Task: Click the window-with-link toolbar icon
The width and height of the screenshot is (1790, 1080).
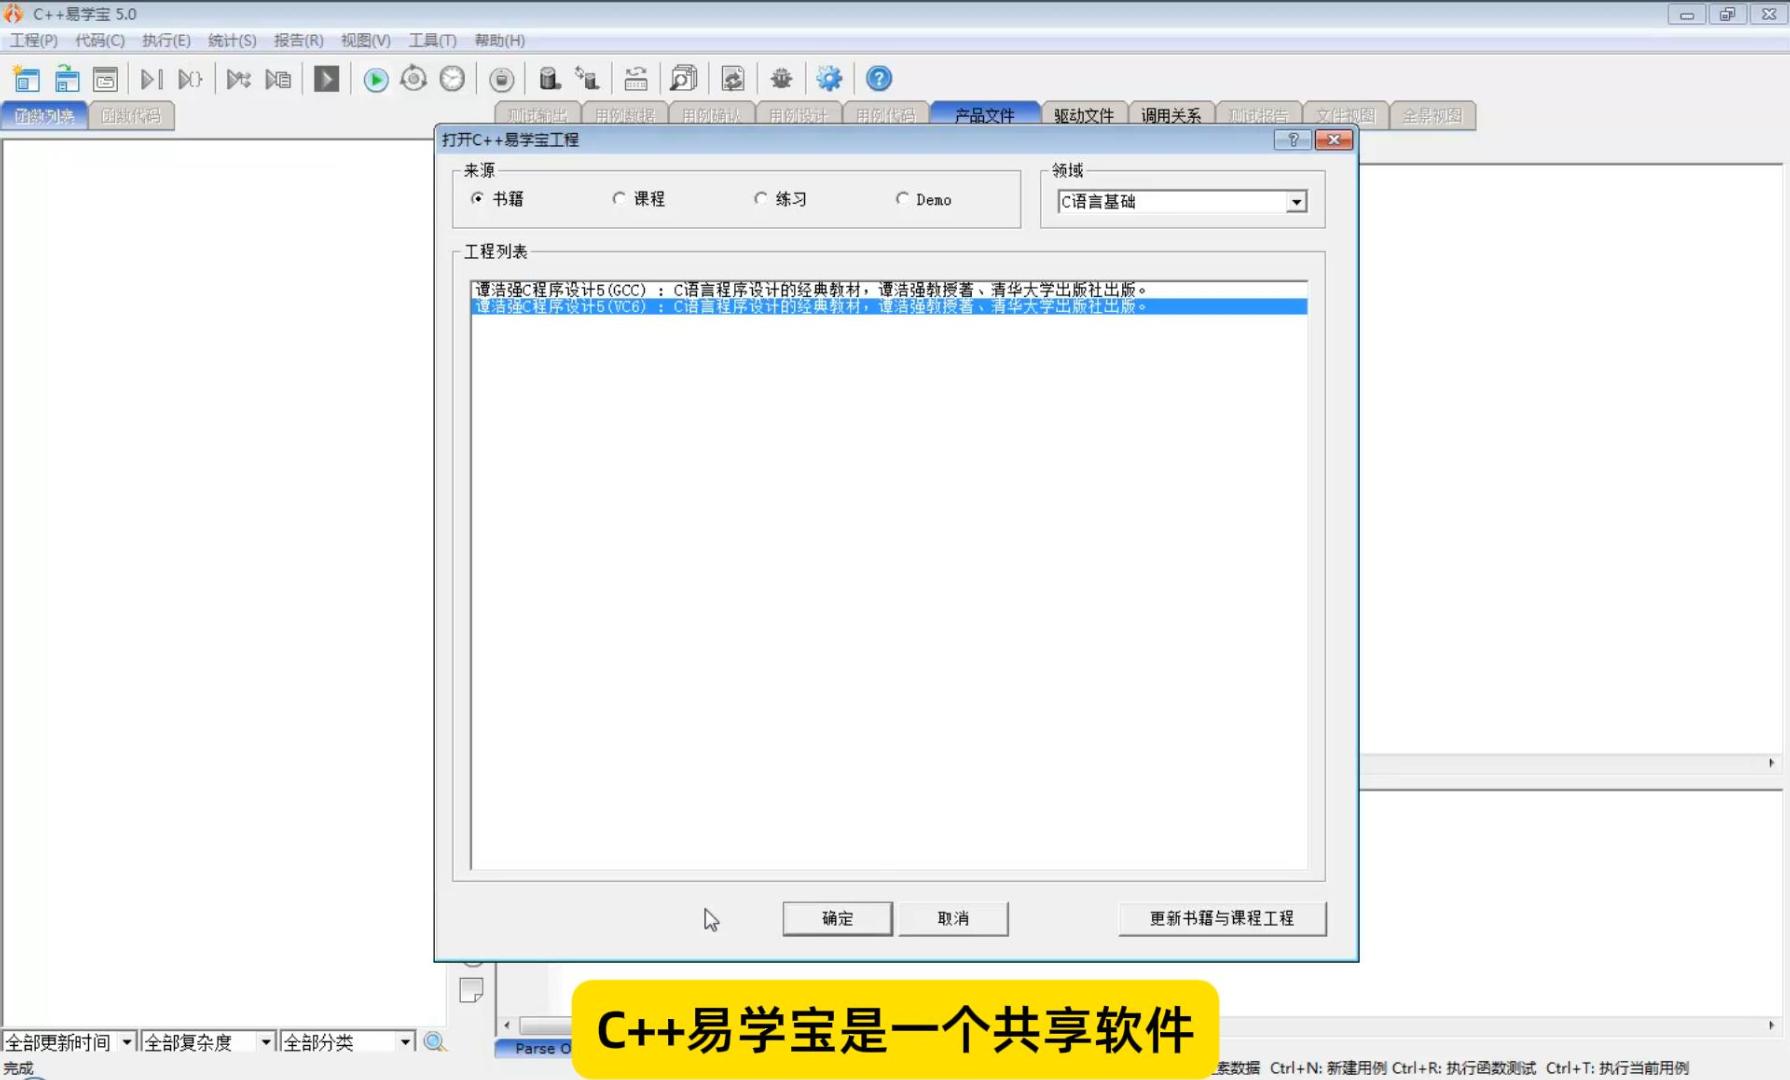Action: 105,79
